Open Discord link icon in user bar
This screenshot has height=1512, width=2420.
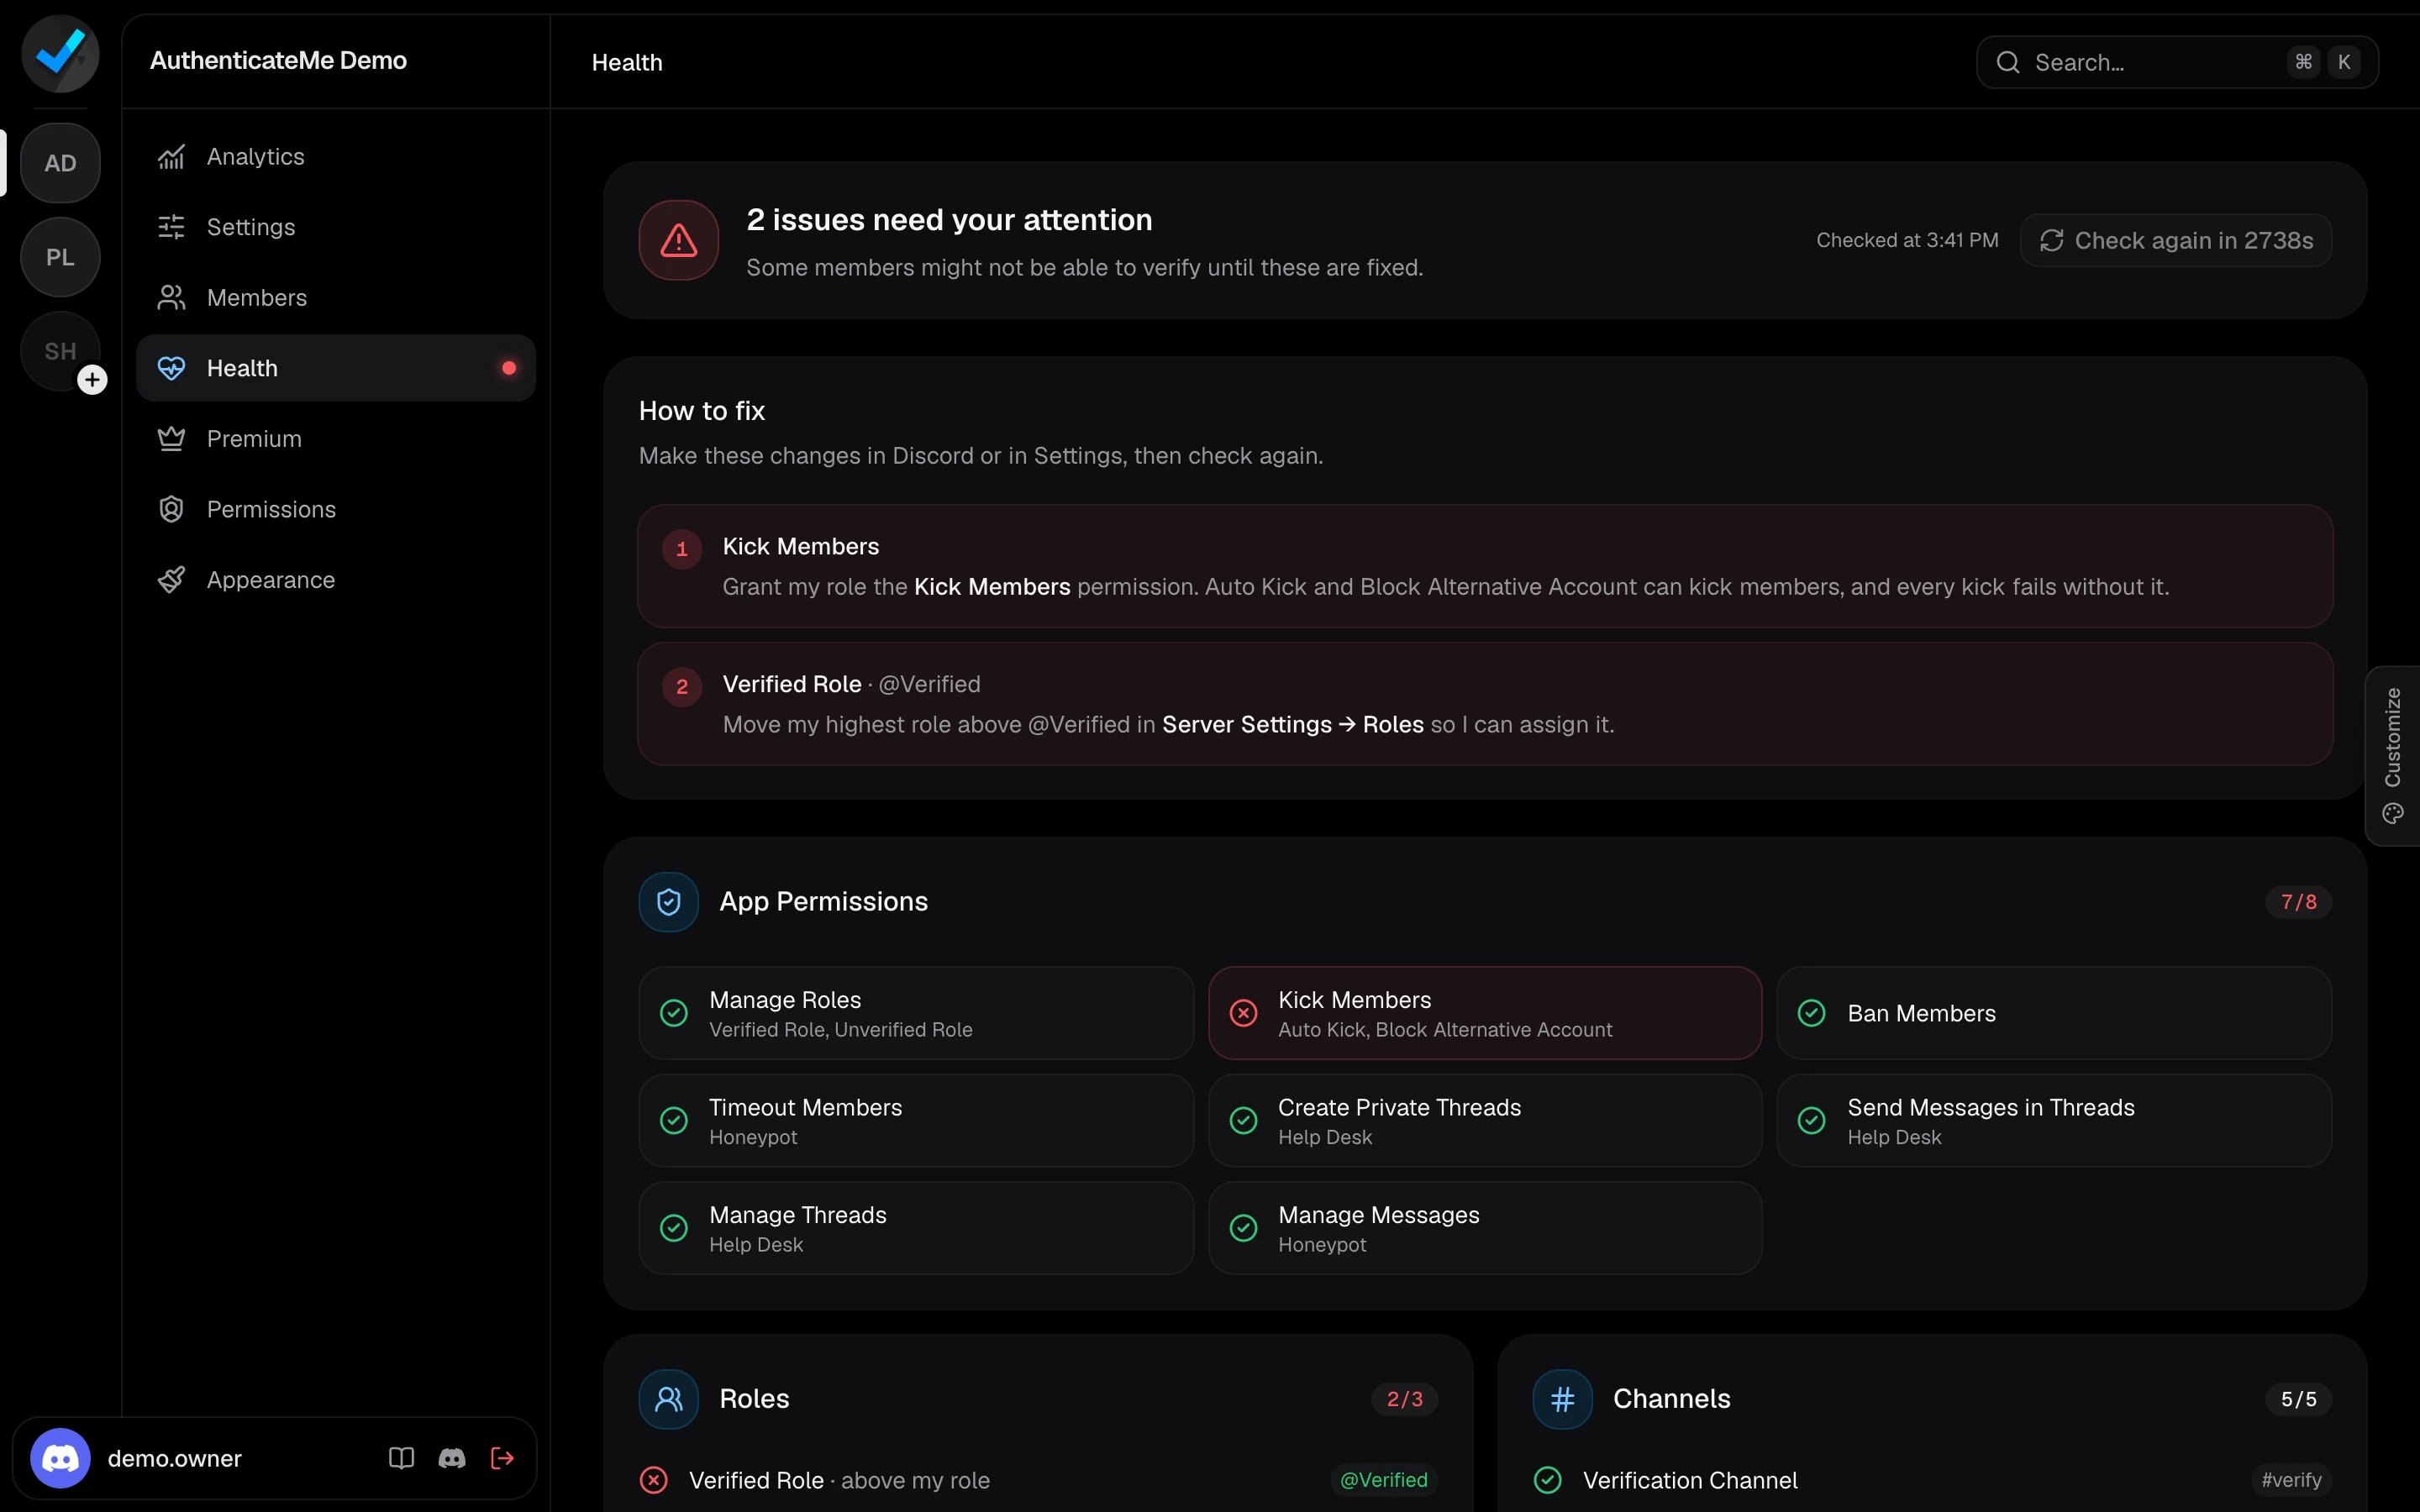tap(452, 1458)
